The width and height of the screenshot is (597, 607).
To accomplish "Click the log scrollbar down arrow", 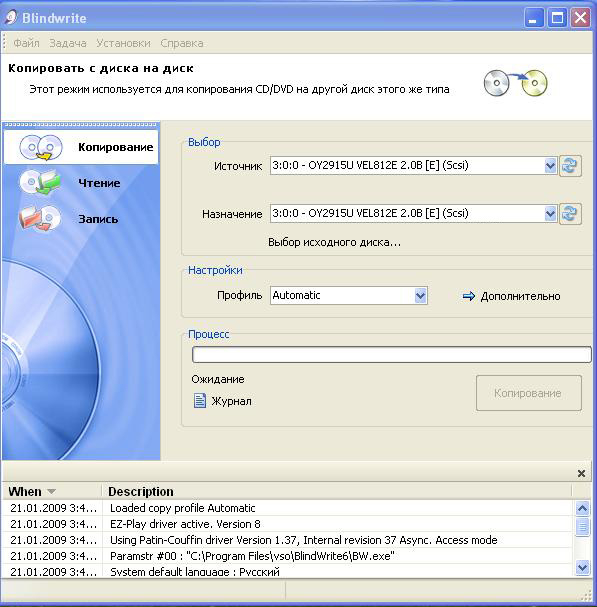I will click(582, 568).
